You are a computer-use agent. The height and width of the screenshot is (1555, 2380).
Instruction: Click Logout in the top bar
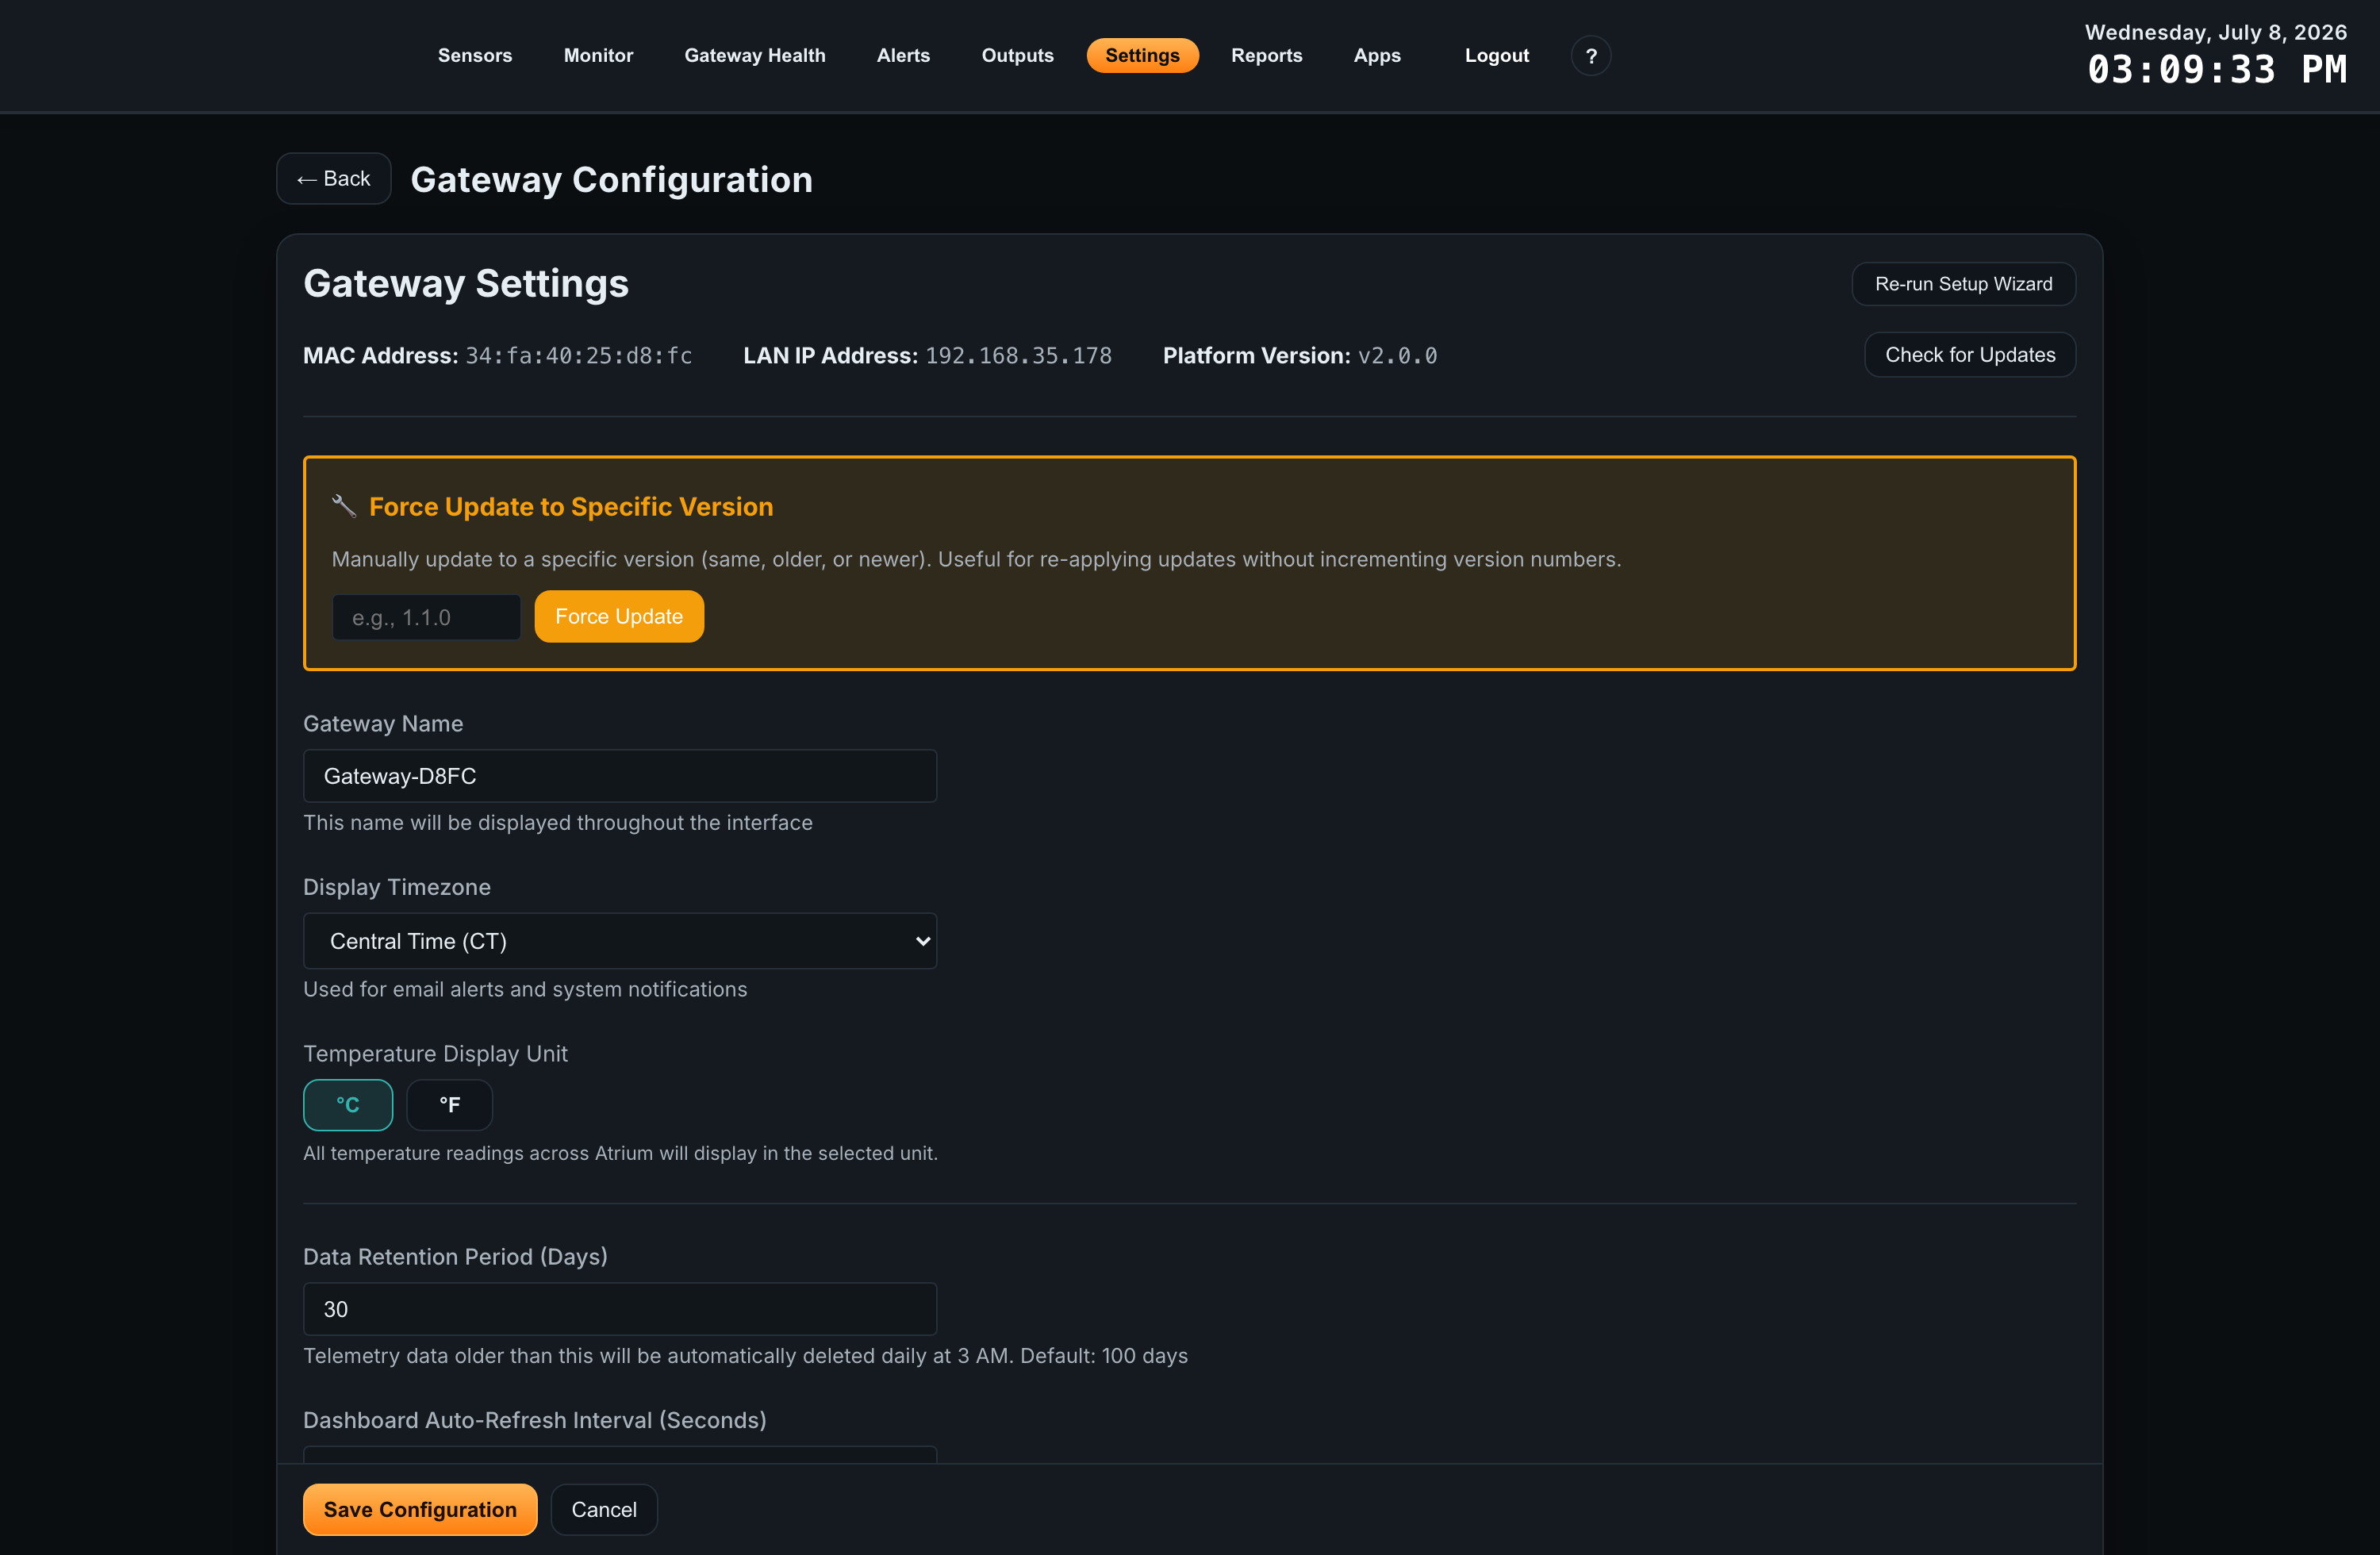[x=1497, y=56]
